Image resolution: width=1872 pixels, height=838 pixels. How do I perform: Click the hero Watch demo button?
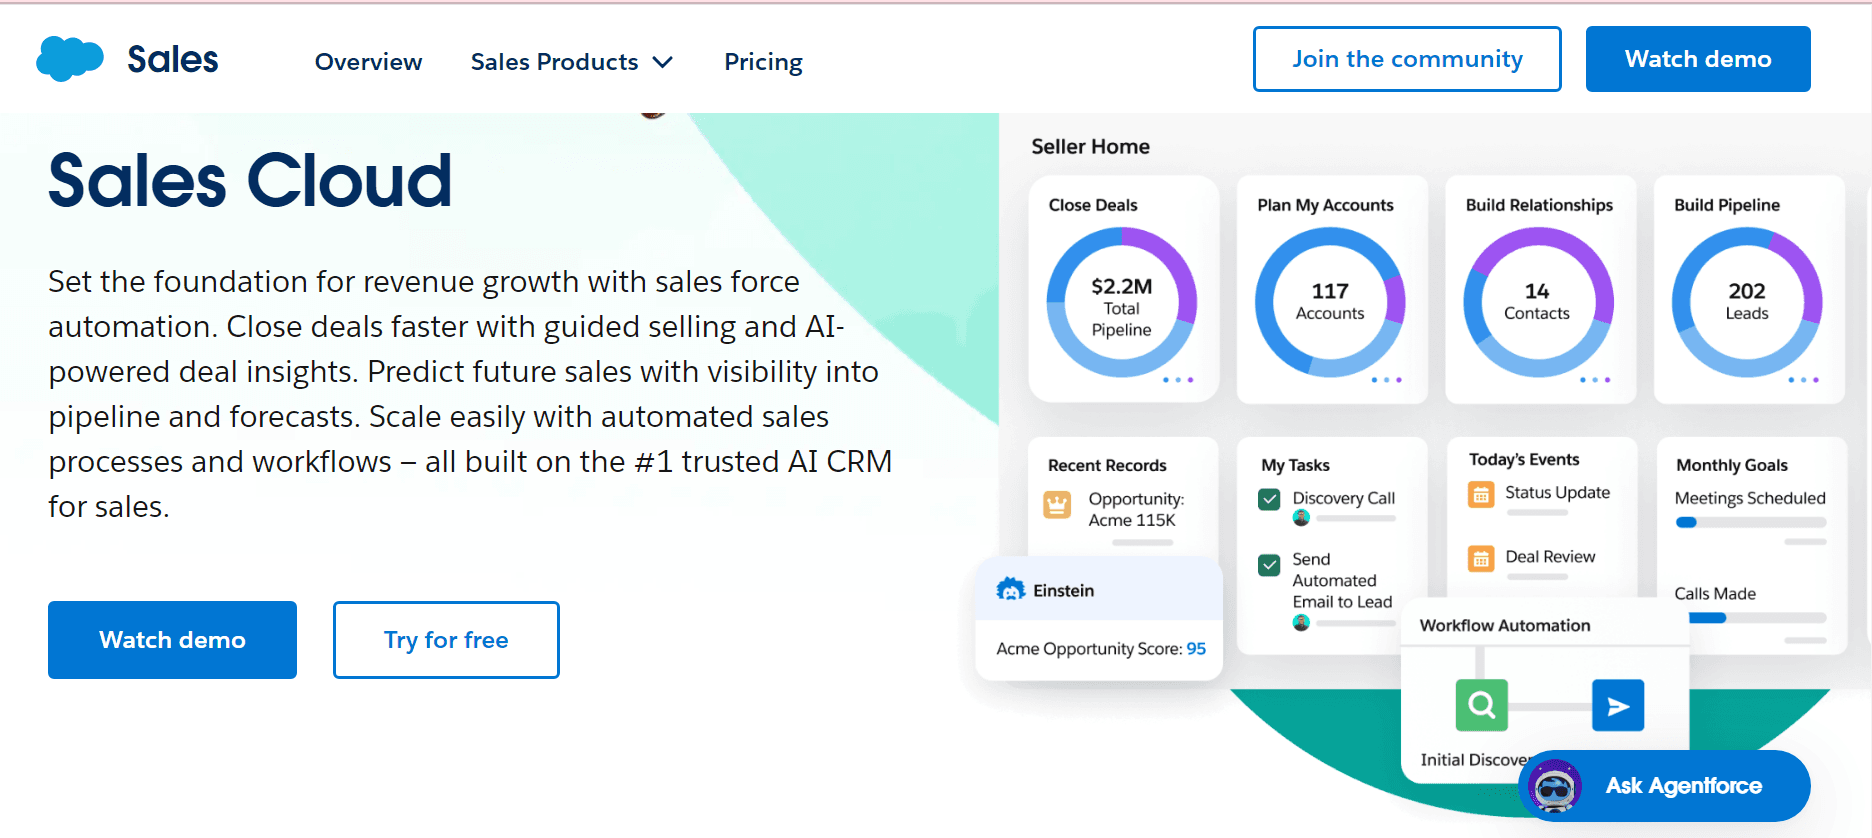pyautogui.click(x=172, y=640)
